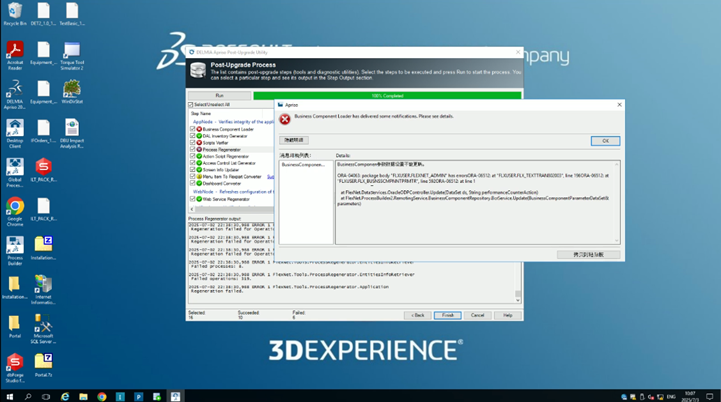Open the Portal folder icon
This screenshot has height=402, width=721.
click(15, 327)
